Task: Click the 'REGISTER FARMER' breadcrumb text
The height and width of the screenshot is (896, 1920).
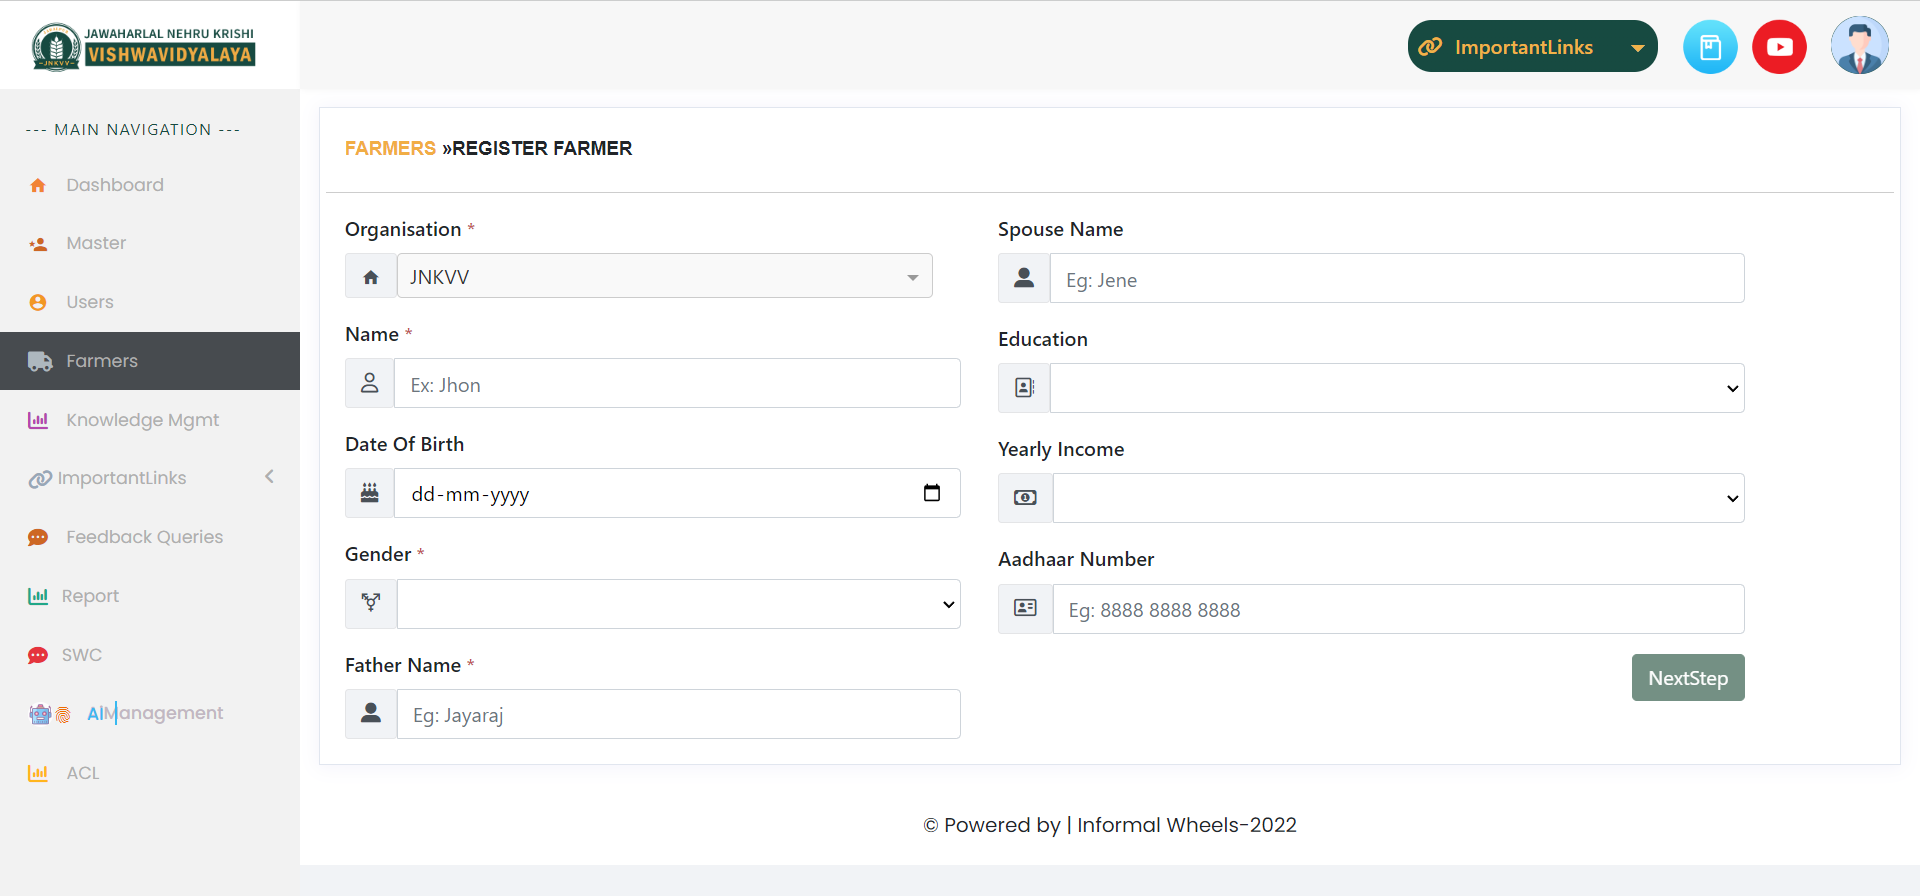Action: click(542, 148)
